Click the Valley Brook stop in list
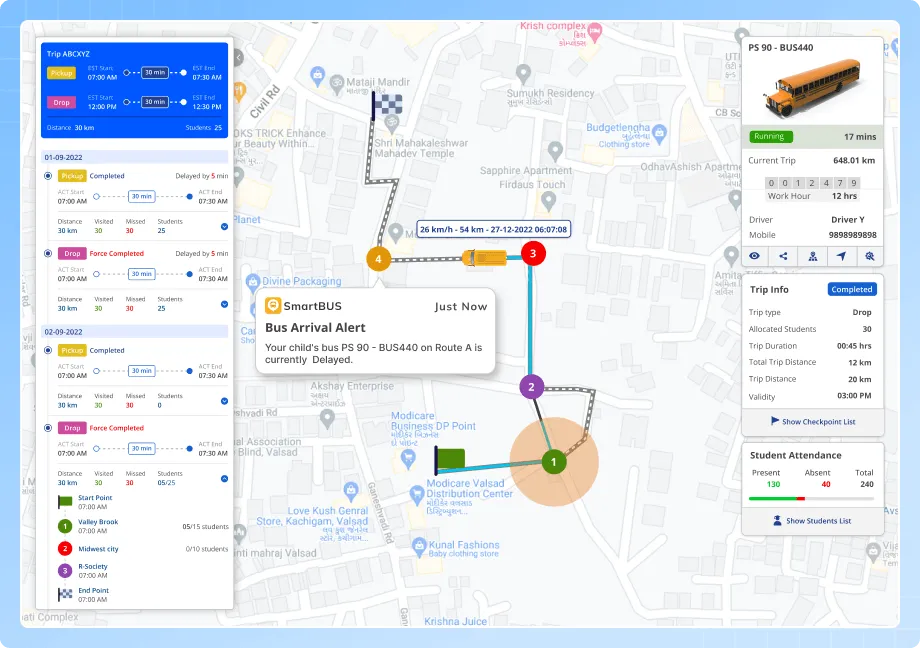The image size is (920, 648). [97, 522]
